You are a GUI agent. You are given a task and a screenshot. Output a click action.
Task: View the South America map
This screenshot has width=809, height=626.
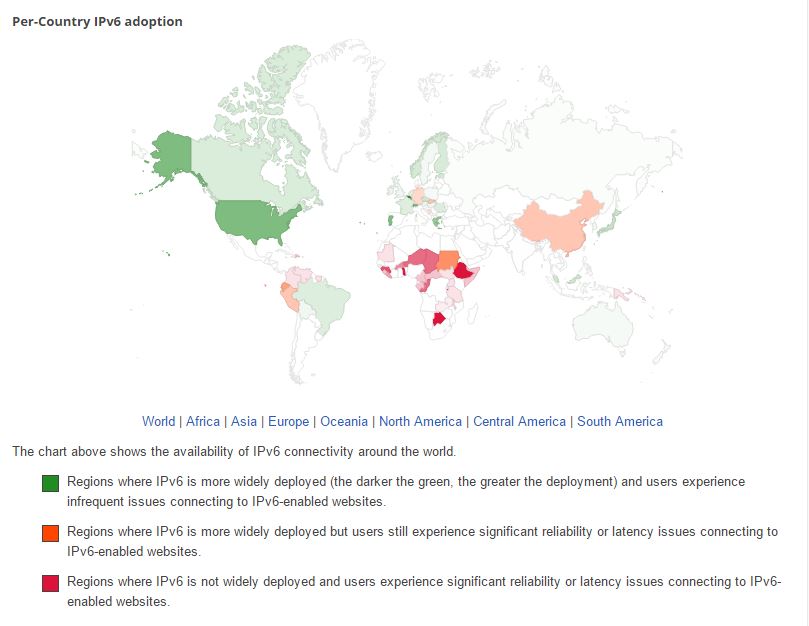coord(619,421)
